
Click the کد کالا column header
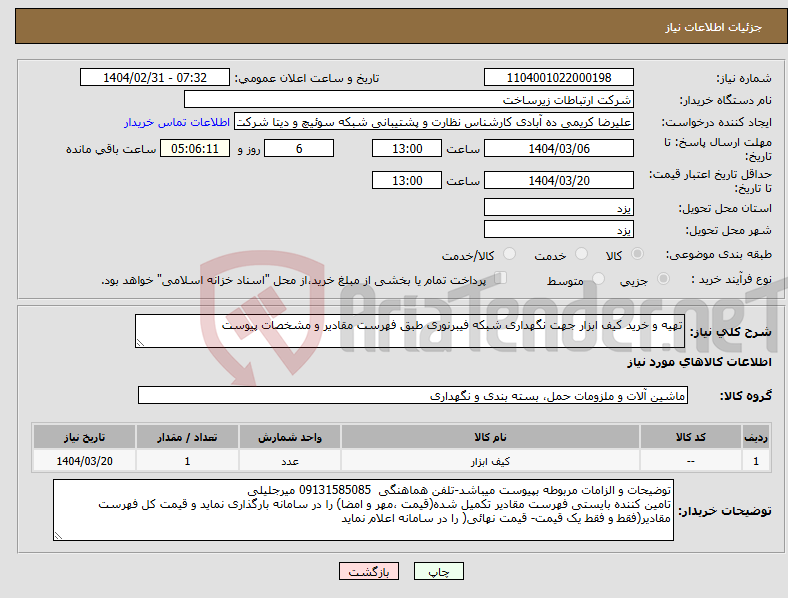(x=691, y=437)
